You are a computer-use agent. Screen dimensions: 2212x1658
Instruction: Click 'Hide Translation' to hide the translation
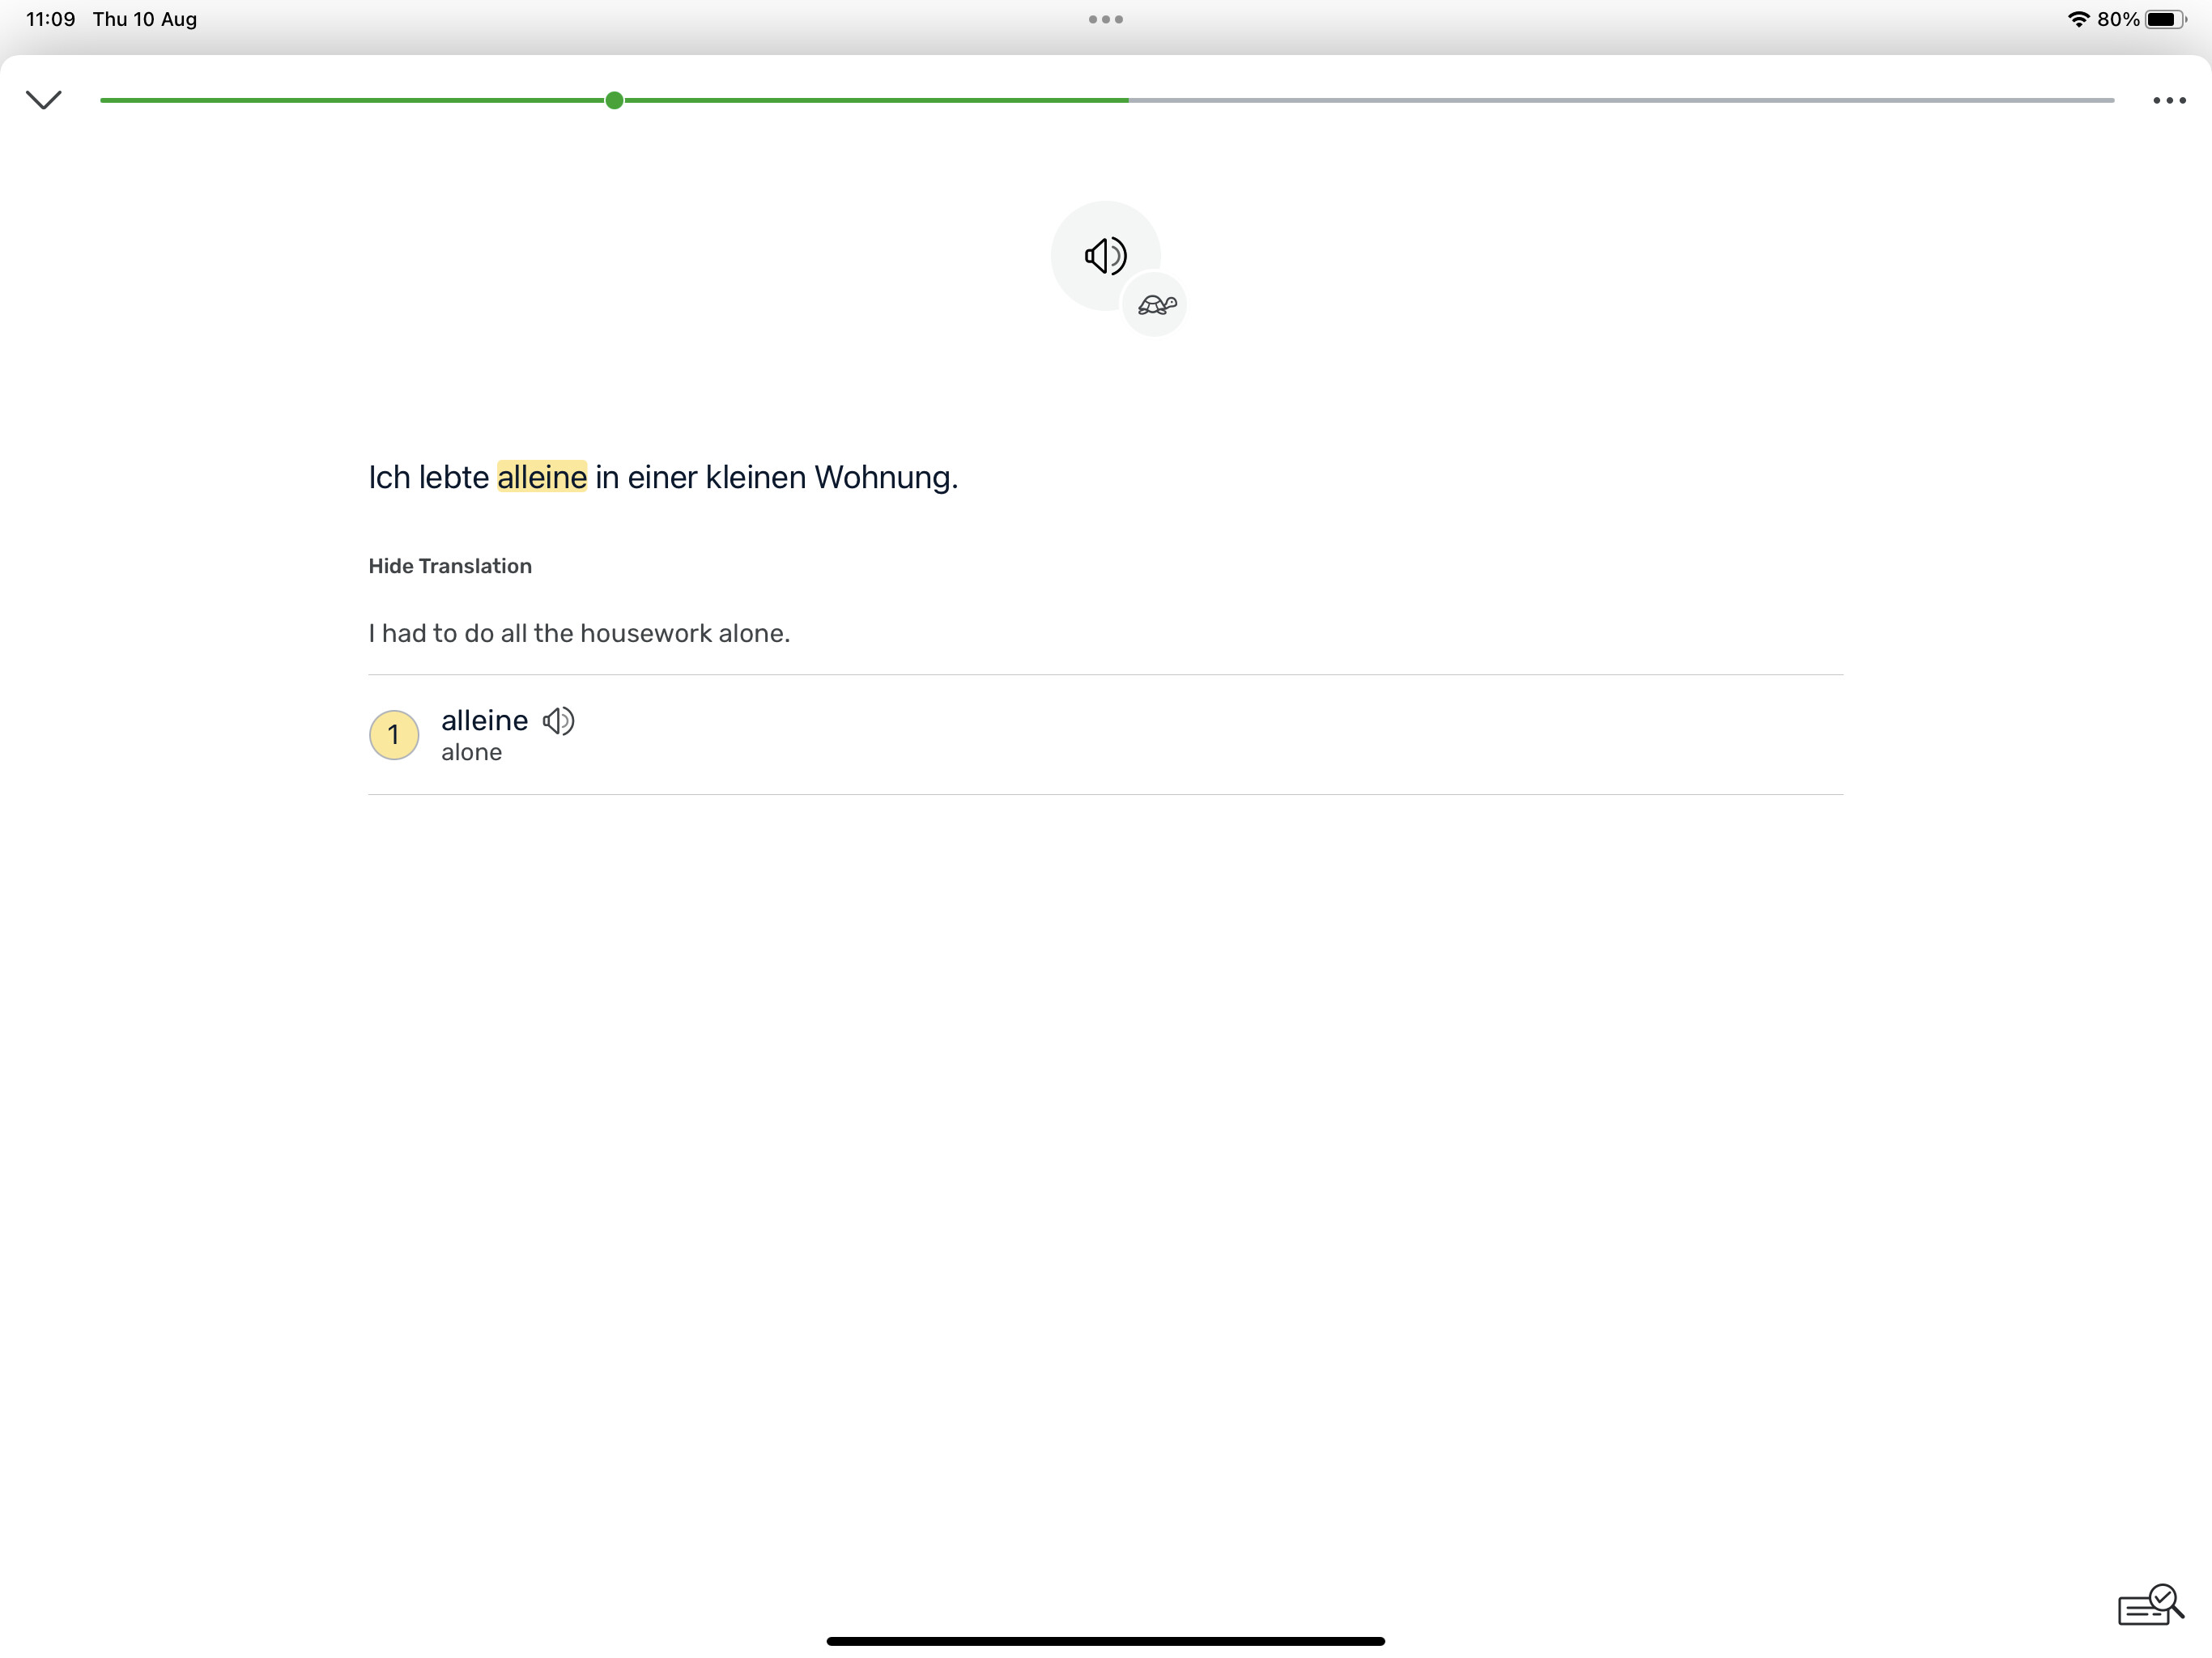point(450,566)
